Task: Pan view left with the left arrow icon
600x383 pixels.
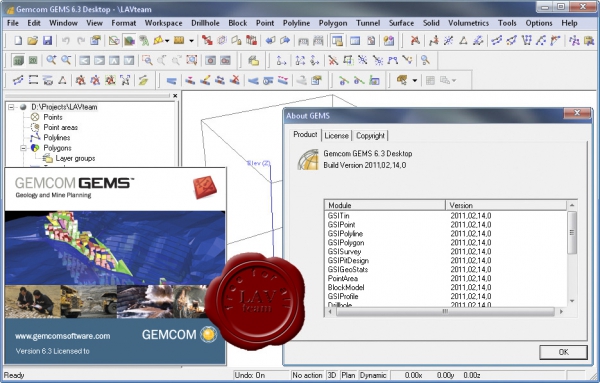Action: click(x=85, y=60)
